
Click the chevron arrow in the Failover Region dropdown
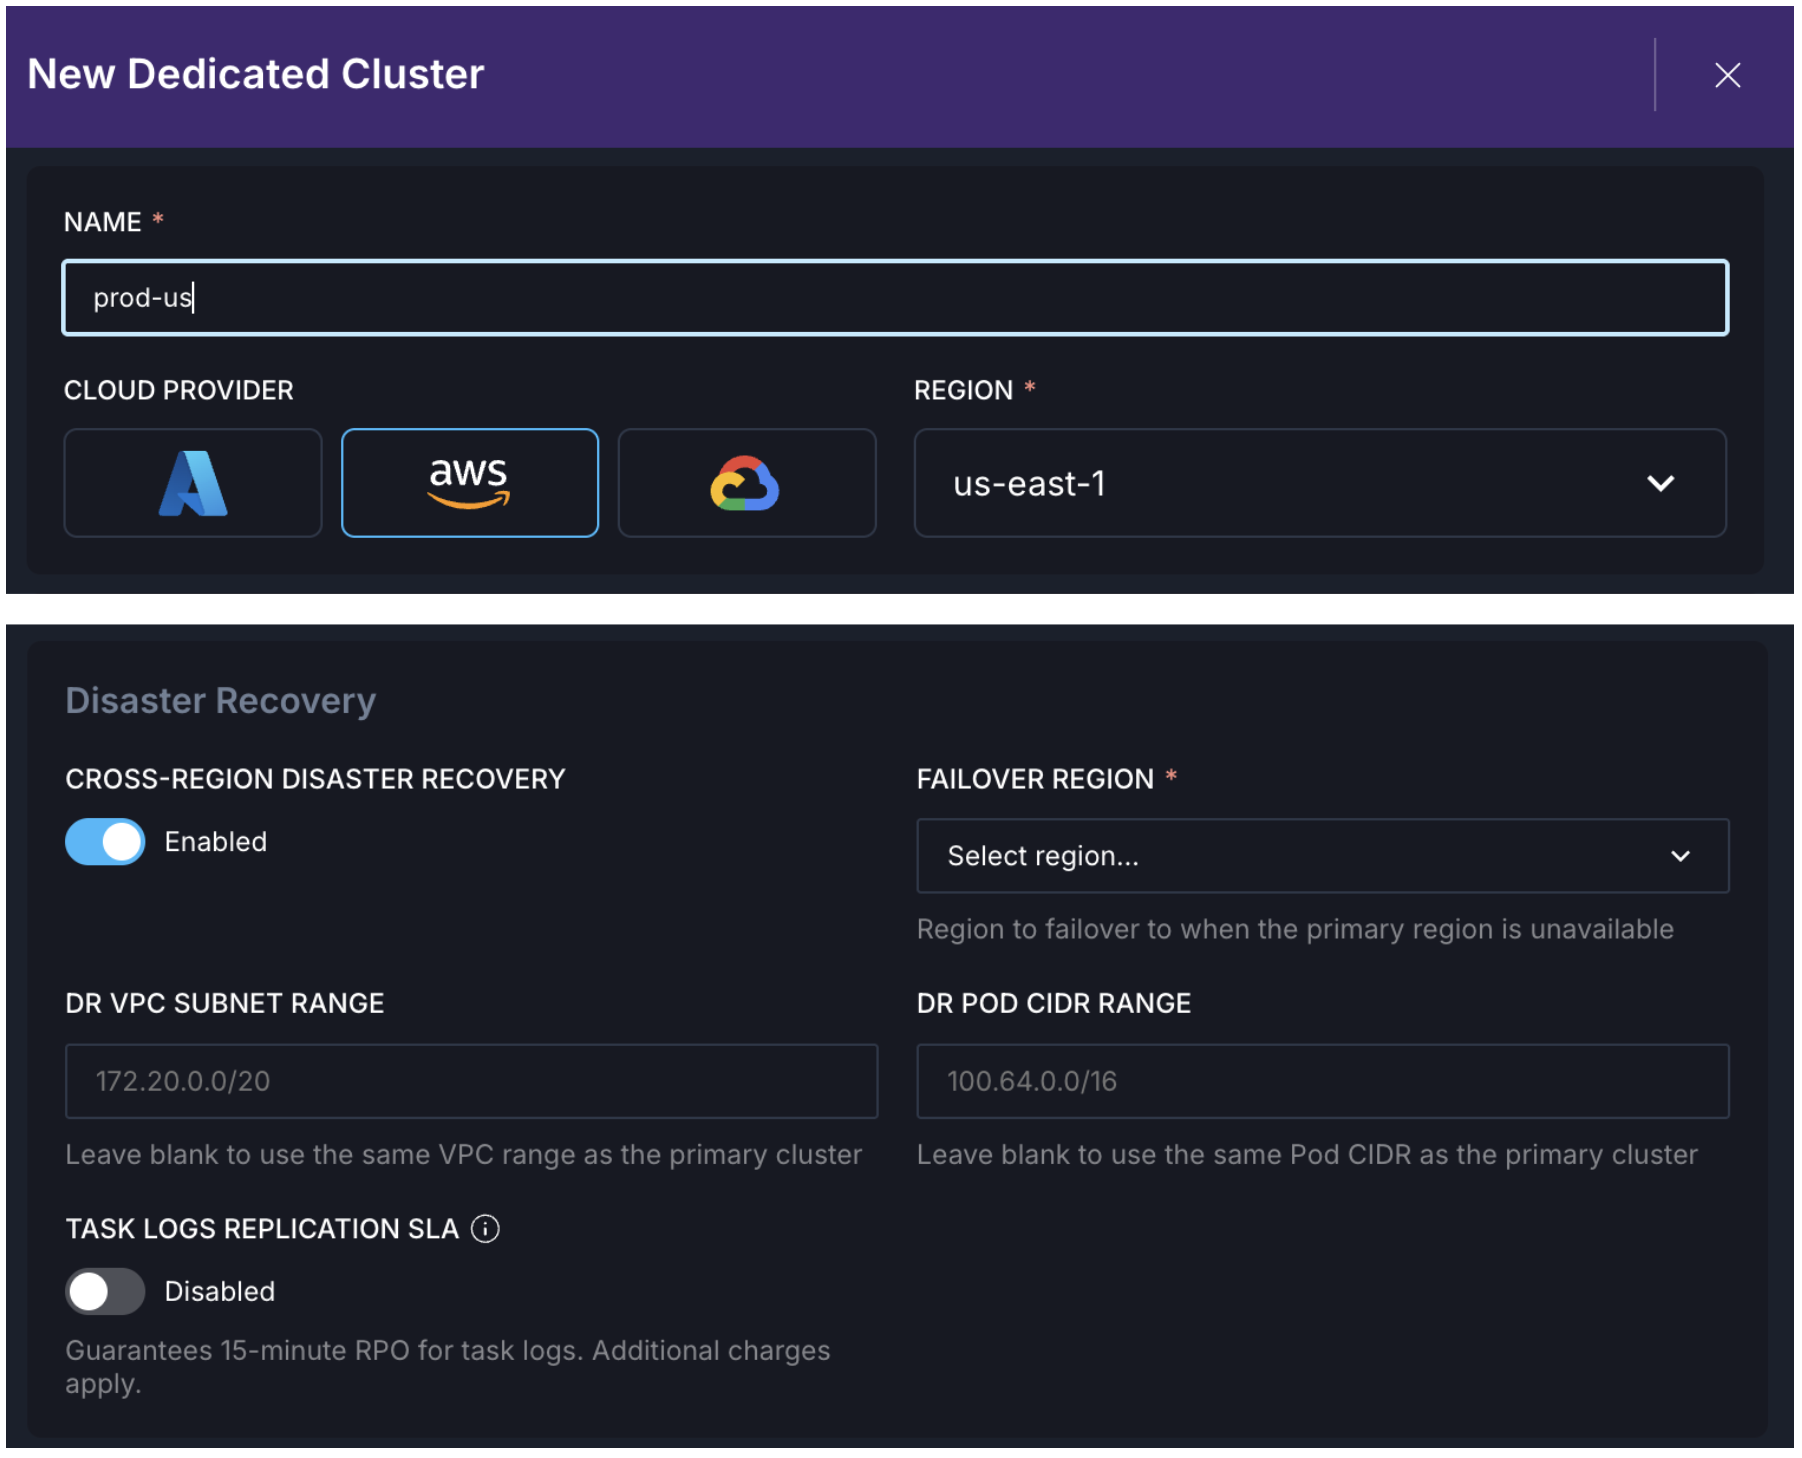[1680, 856]
